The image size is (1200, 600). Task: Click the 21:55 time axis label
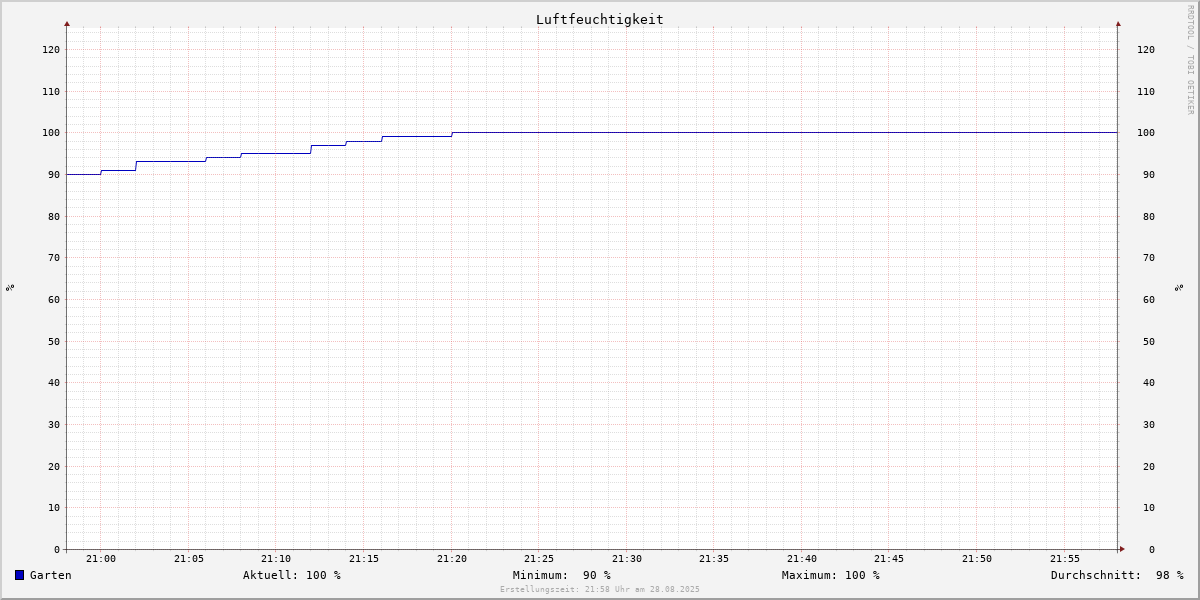pyautogui.click(x=1065, y=559)
